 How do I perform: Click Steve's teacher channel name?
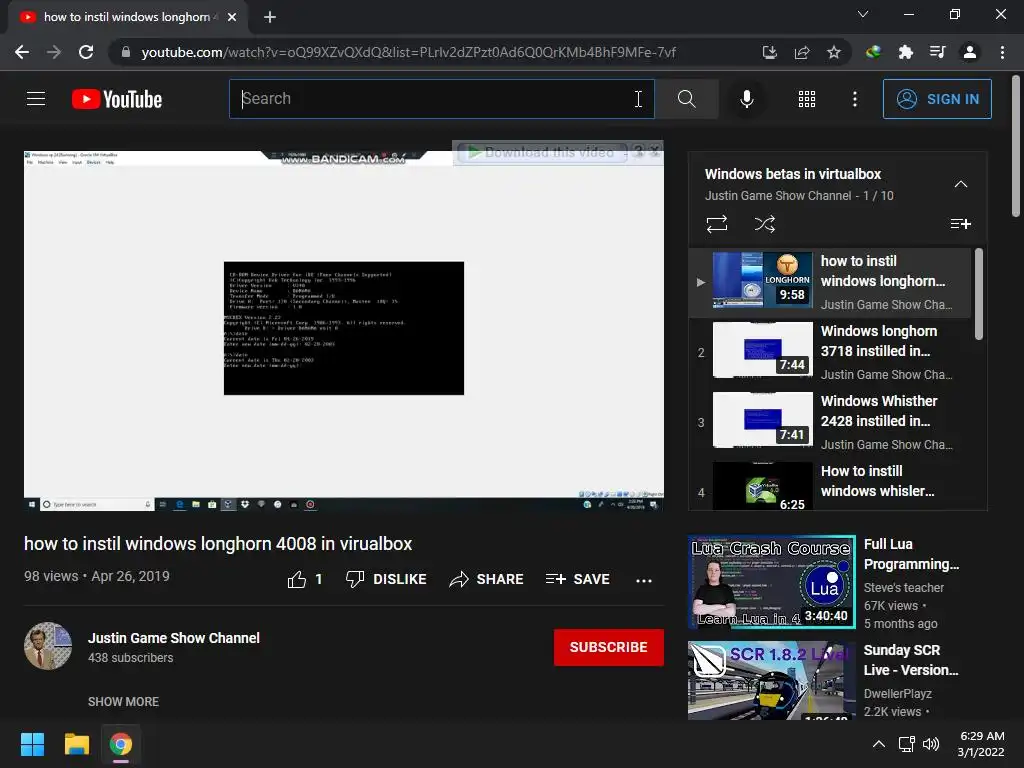tap(903, 588)
